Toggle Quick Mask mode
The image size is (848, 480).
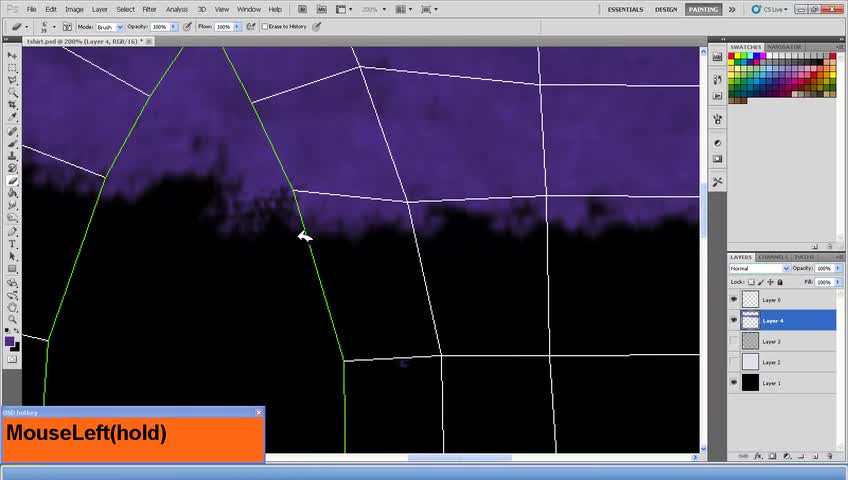click(12, 359)
